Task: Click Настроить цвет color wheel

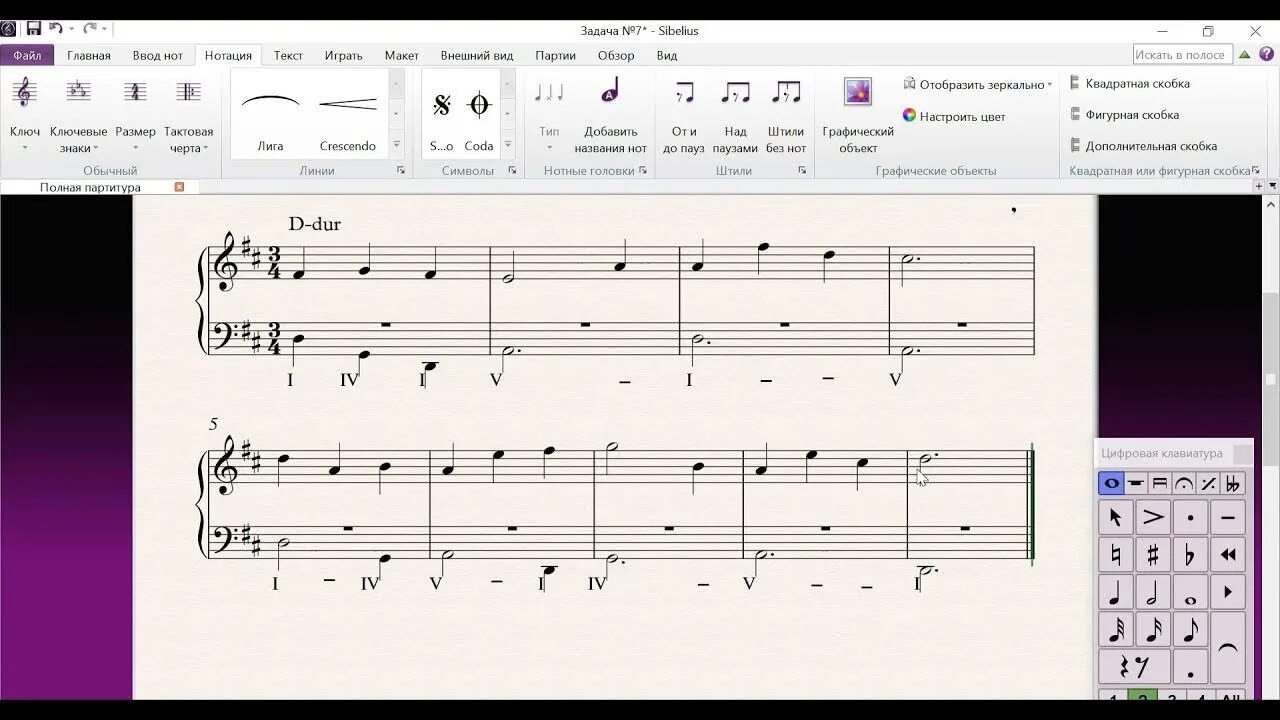Action: [954, 116]
